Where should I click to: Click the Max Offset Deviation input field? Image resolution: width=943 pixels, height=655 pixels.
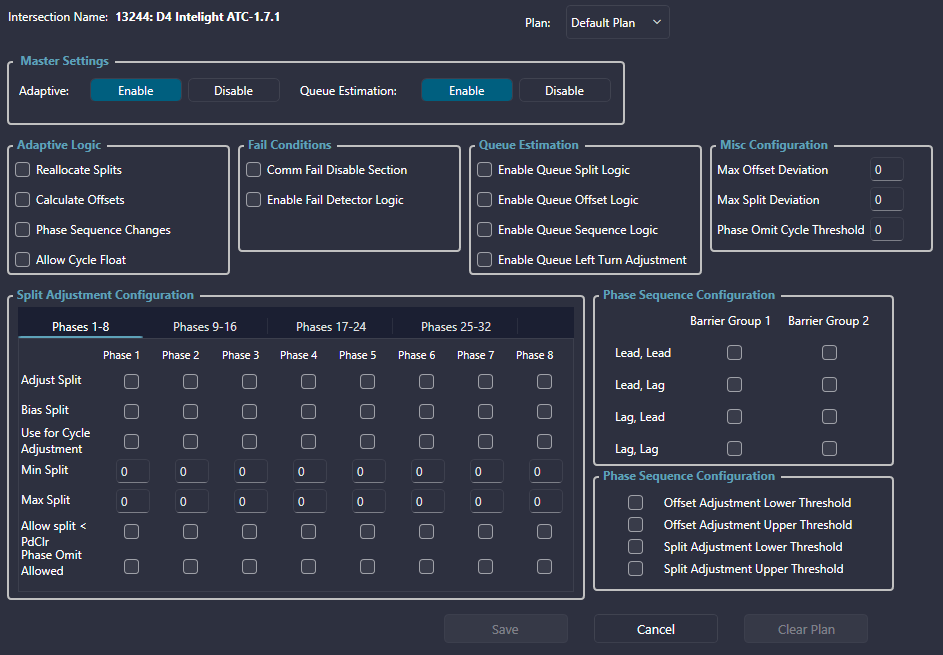pyautogui.click(x=886, y=170)
